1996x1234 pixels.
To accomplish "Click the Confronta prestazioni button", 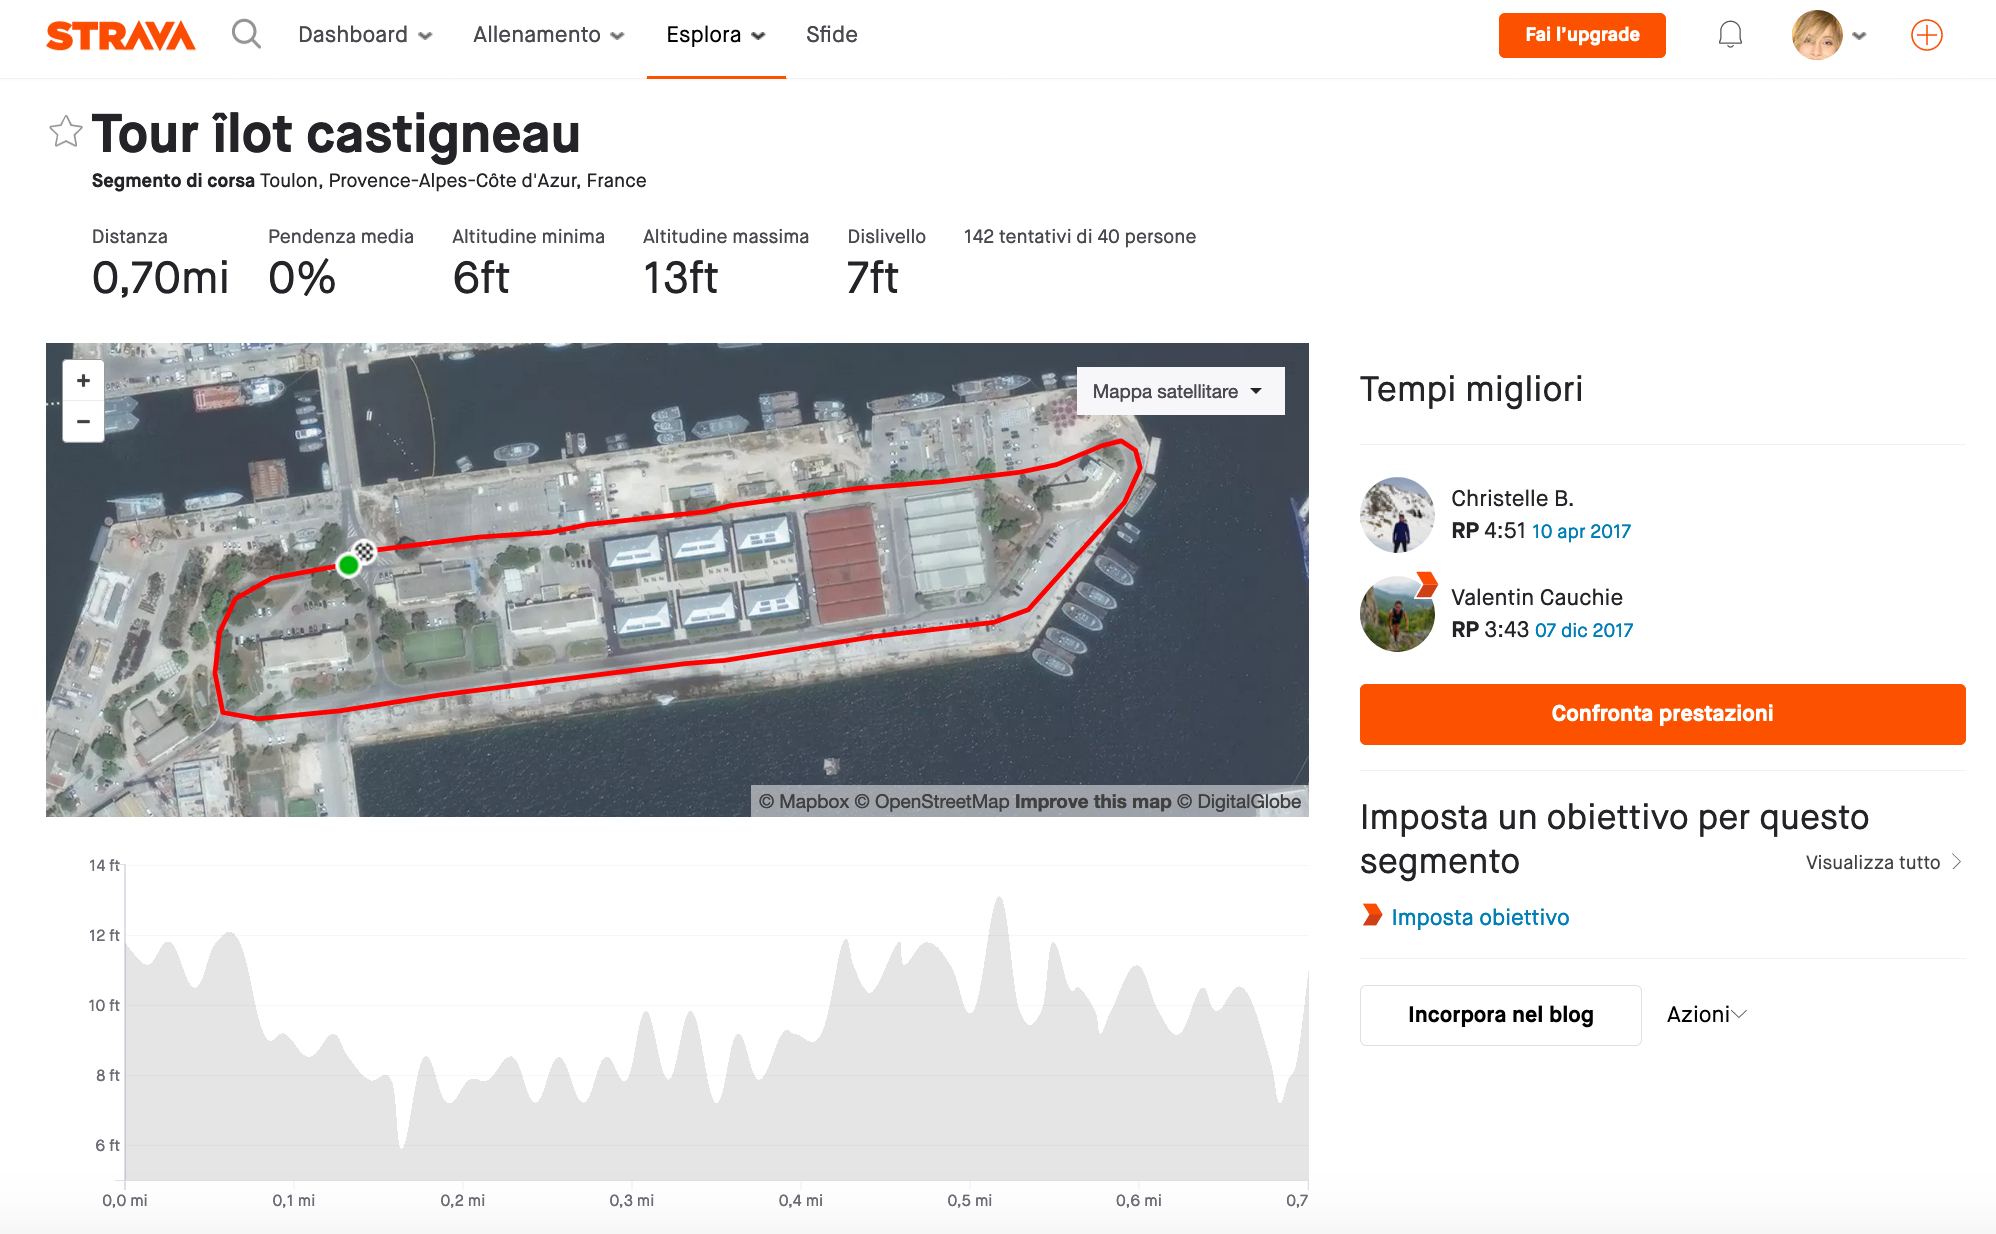I will tap(1662, 713).
